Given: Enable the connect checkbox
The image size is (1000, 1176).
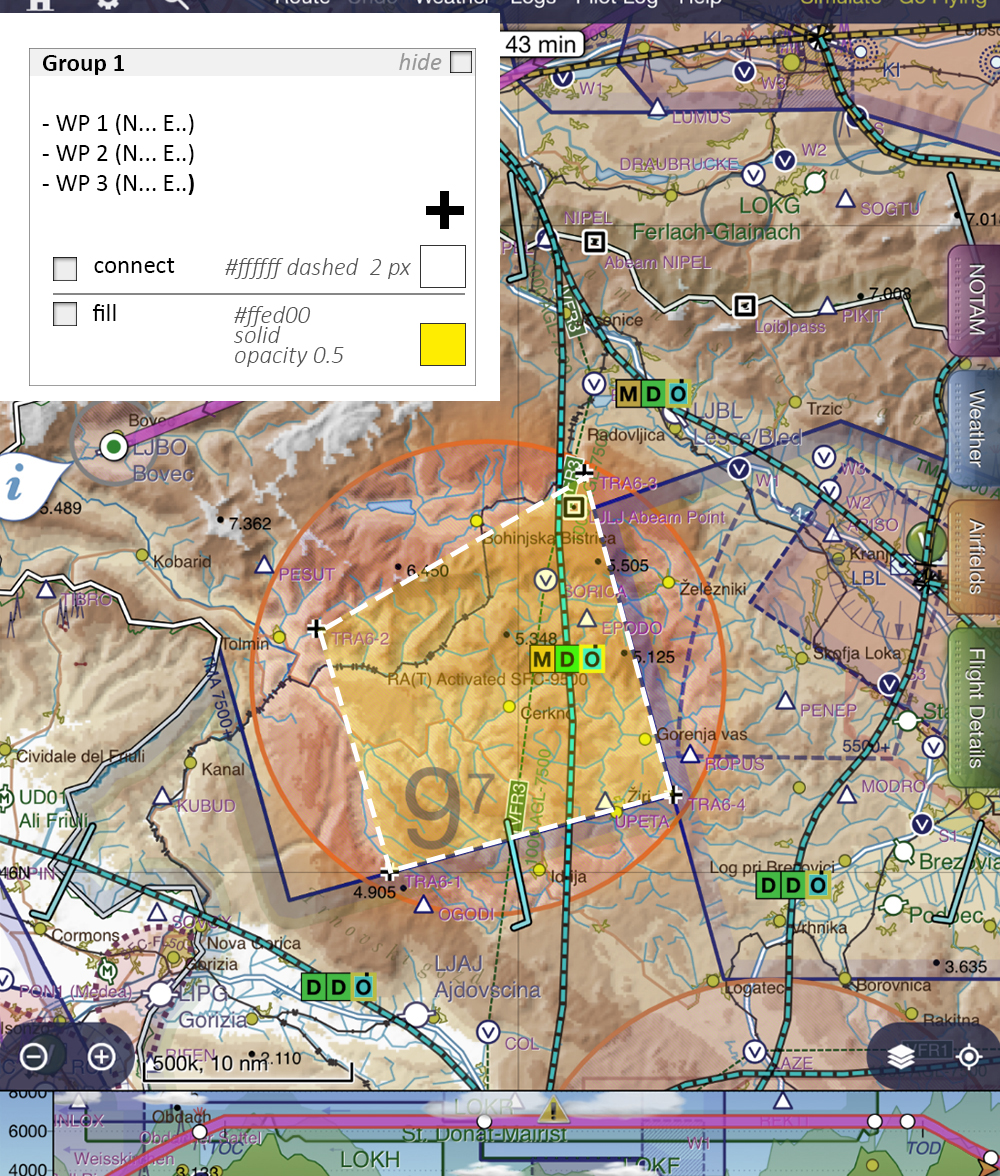Looking at the screenshot, I should point(65,268).
